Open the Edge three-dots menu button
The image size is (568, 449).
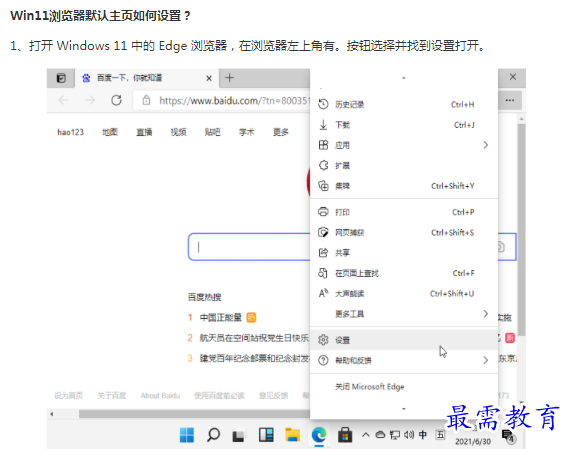(x=510, y=100)
